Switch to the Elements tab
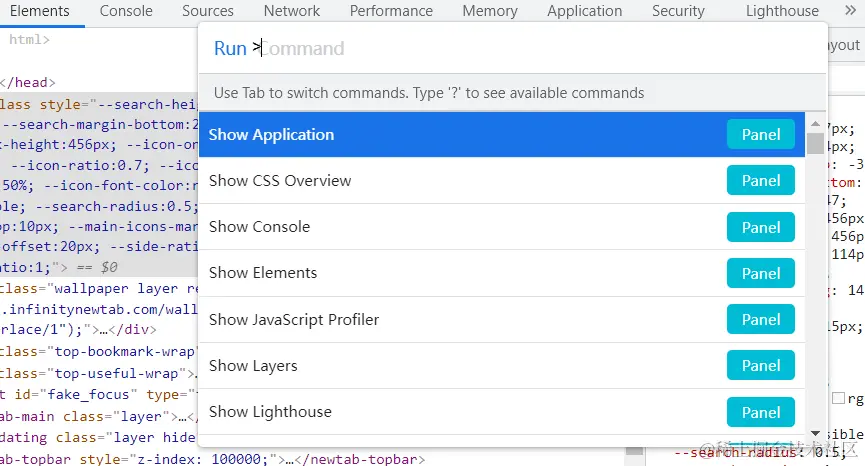This screenshot has width=865, height=466. pos(39,11)
